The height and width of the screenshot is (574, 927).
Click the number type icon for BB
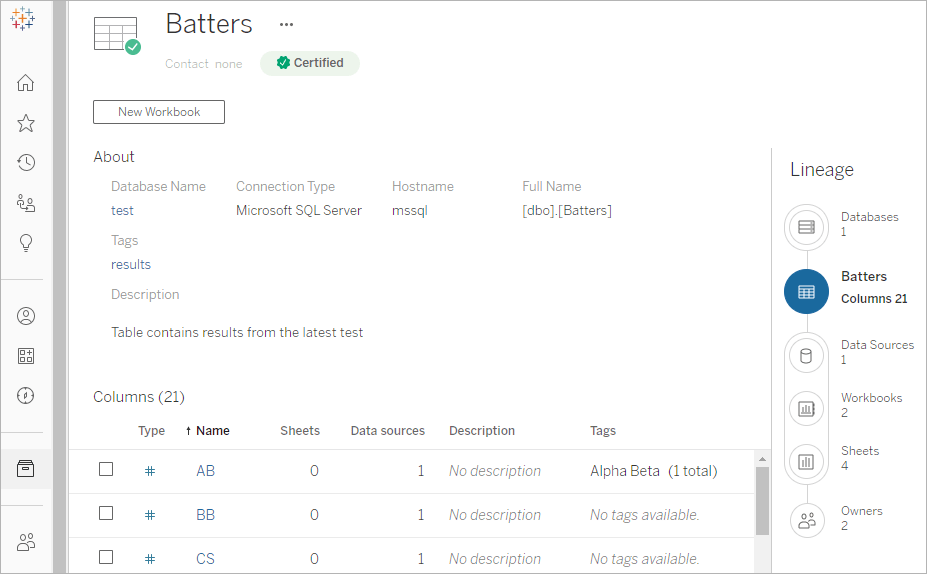pyautogui.click(x=150, y=515)
